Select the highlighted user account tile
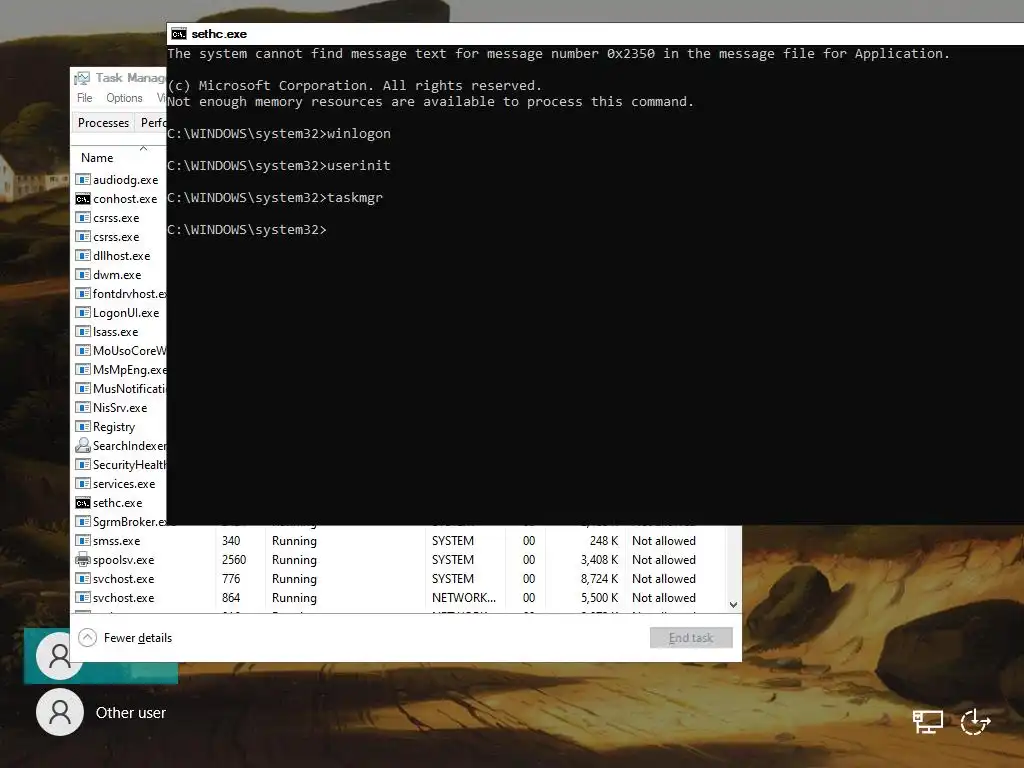The image size is (1024, 768). pos(101,656)
